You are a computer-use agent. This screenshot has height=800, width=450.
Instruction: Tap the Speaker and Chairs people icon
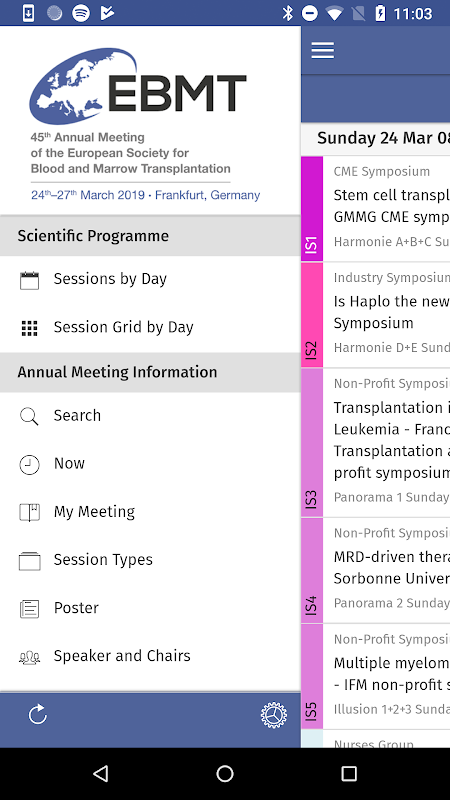[29, 657]
